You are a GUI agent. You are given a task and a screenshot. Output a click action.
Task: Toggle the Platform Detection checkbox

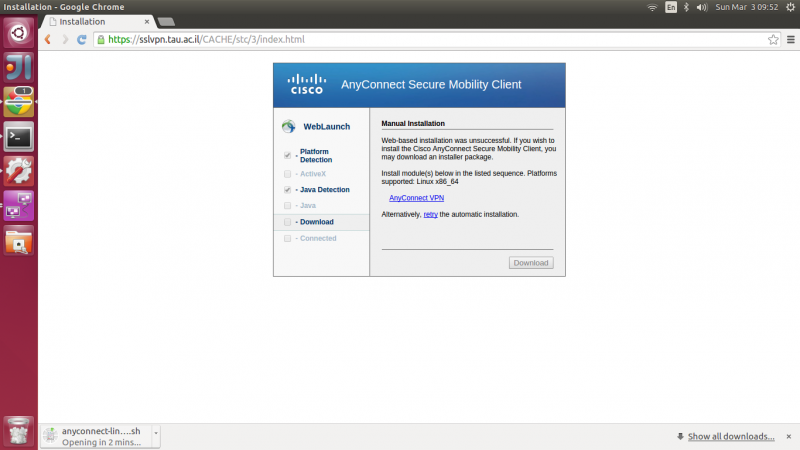[x=288, y=155]
